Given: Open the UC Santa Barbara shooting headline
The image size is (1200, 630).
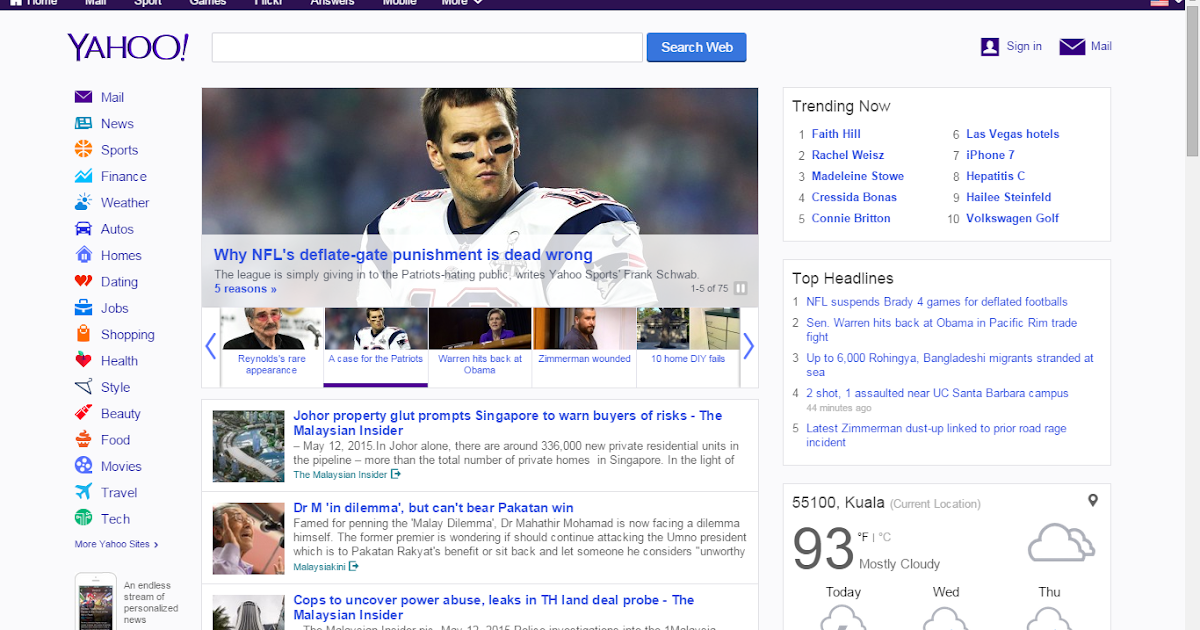Looking at the screenshot, I should click(937, 394).
